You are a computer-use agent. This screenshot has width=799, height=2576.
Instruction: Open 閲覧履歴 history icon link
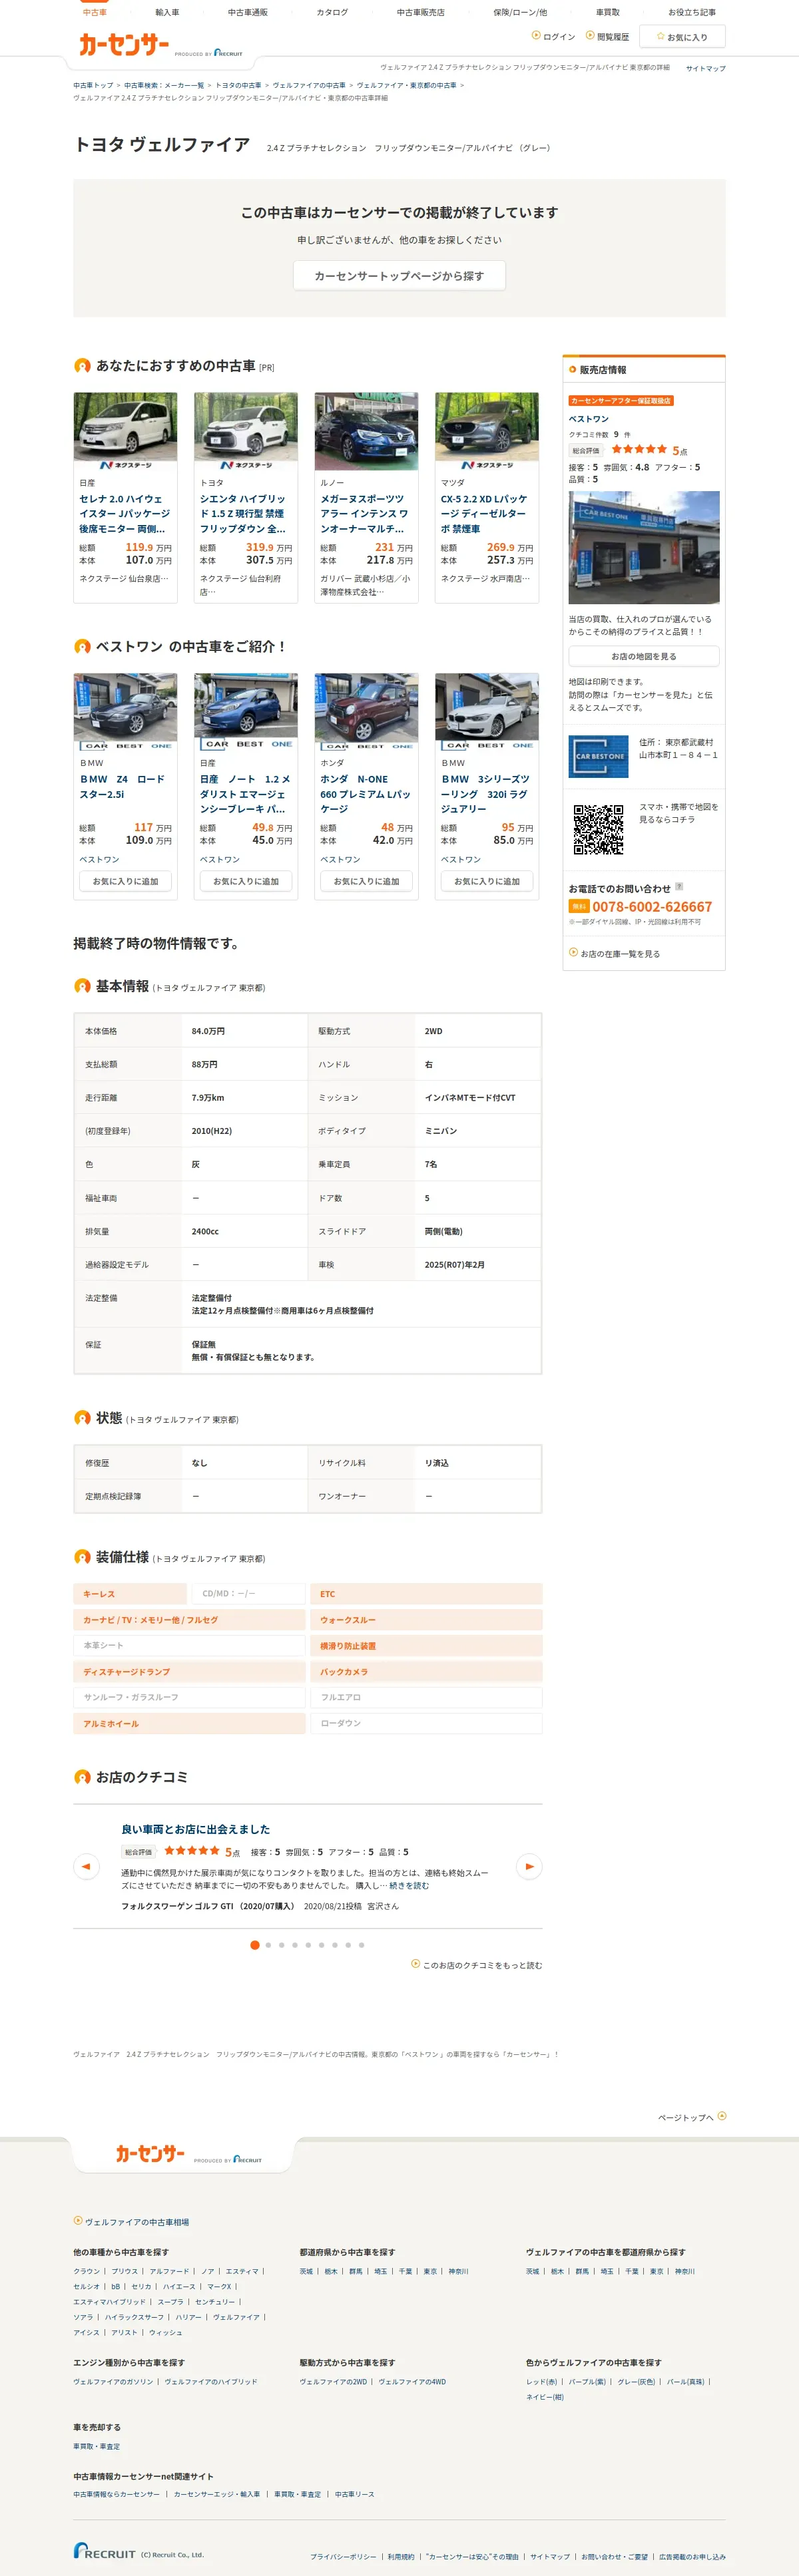tap(607, 36)
